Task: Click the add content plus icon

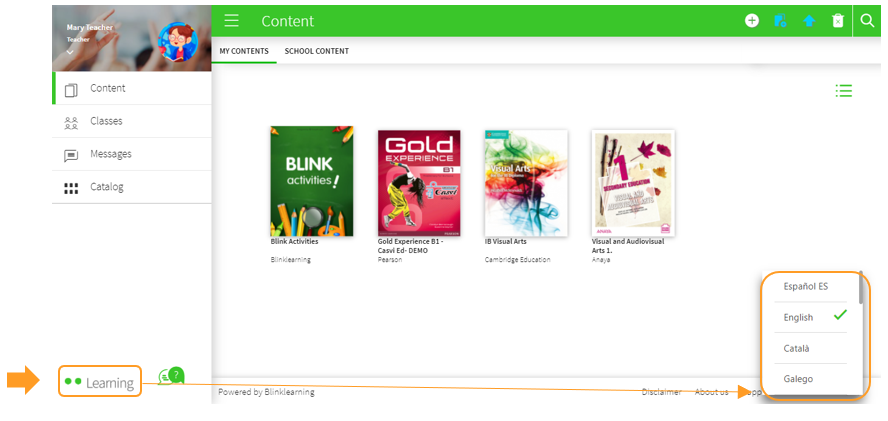Action: pyautogui.click(x=752, y=21)
